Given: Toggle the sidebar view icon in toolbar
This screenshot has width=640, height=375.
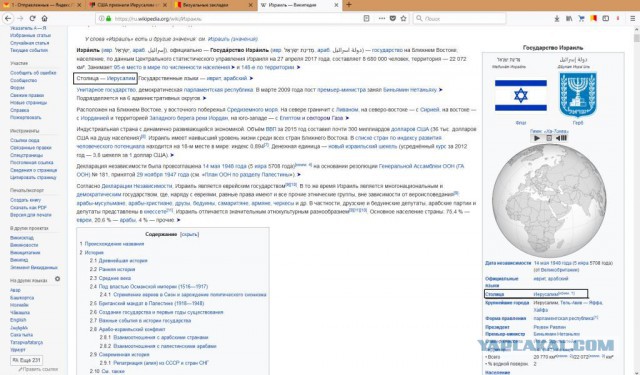Looking at the screenshot, I should (x=606, y=18).
